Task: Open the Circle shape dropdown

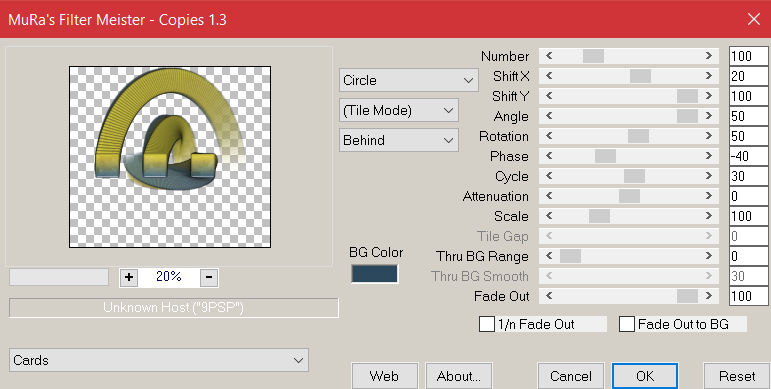Action: pyautogui.click(x=409, y=80)
